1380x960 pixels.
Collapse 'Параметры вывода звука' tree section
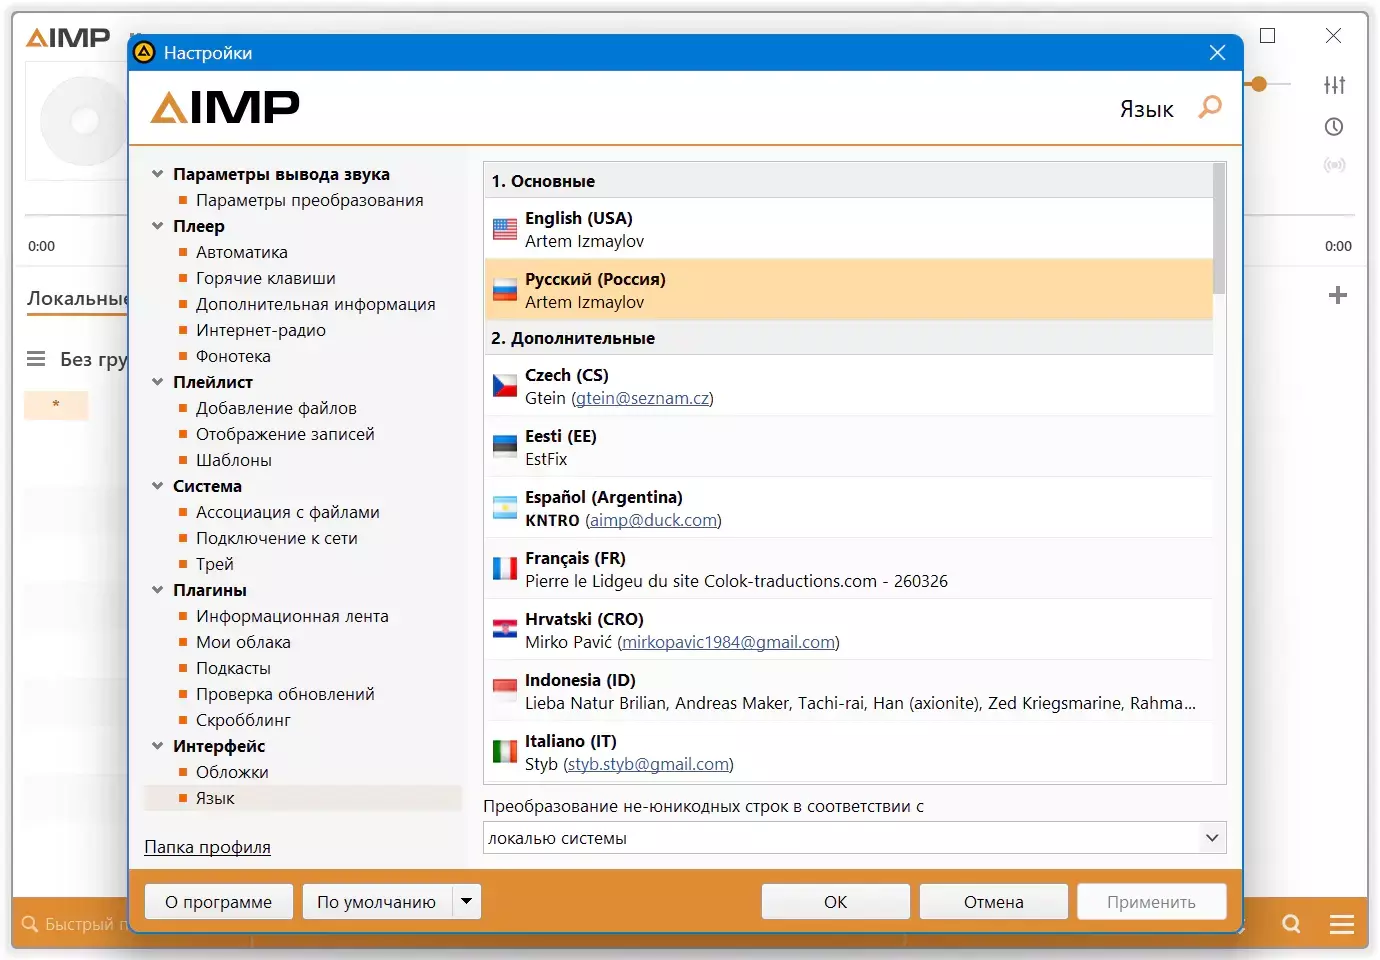[x=157, y=174]
